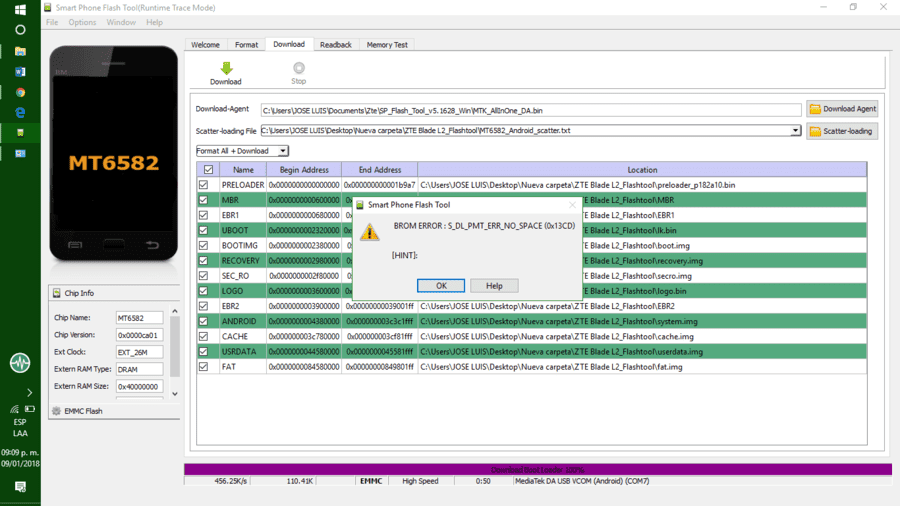Click the clock date in taskbar

pyautogui.click(x=20, y=458)
